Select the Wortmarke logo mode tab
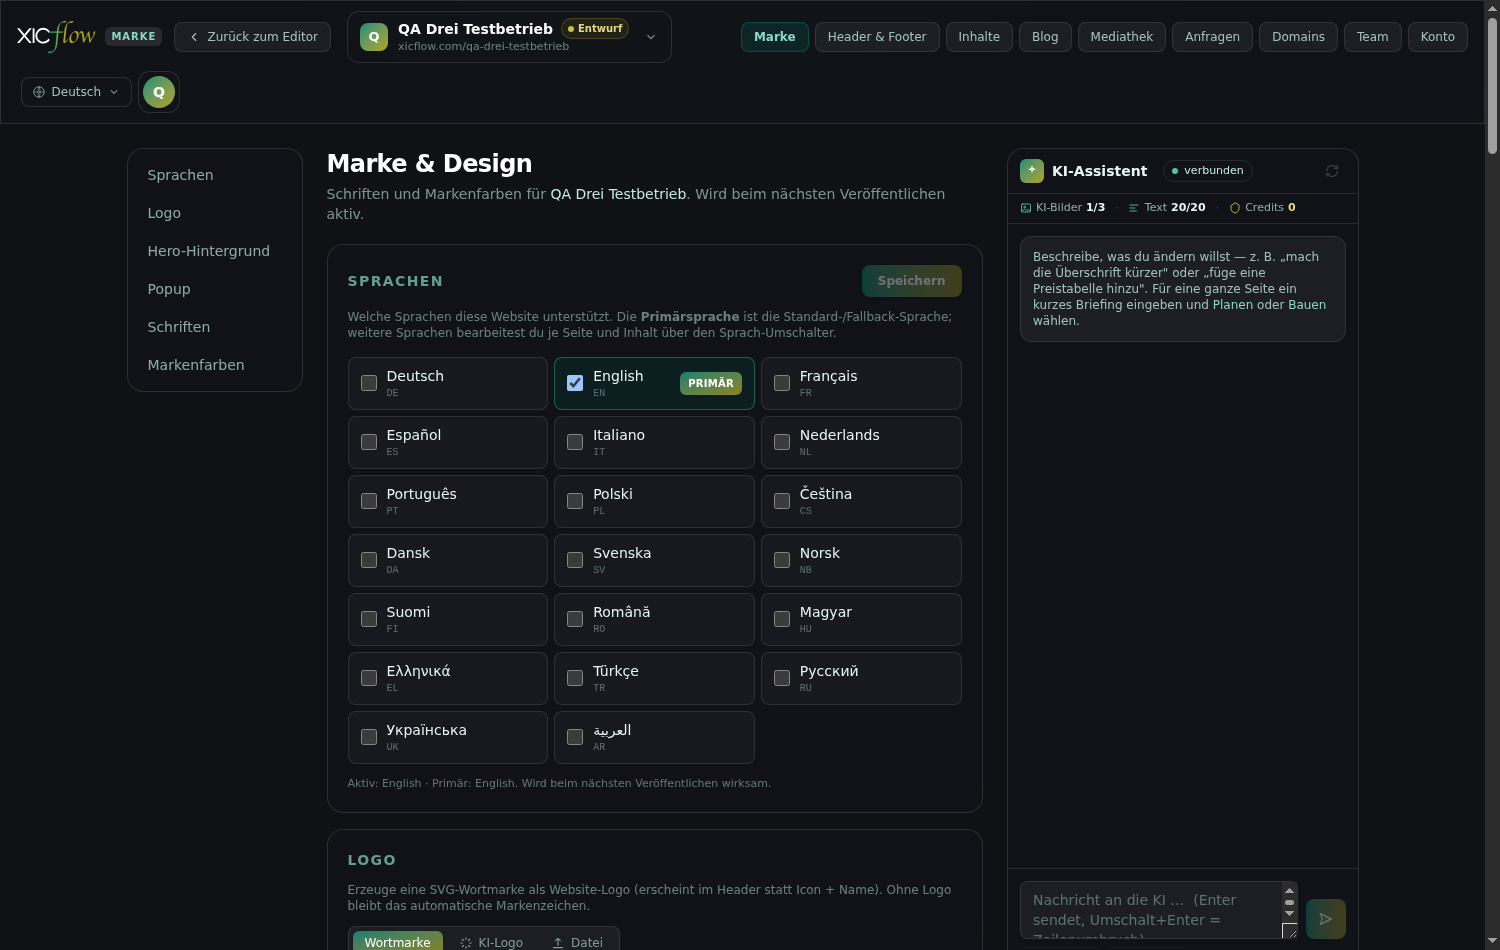Image resolution: width=1500 pixels, height=950 pixels. tap(397, 942)
